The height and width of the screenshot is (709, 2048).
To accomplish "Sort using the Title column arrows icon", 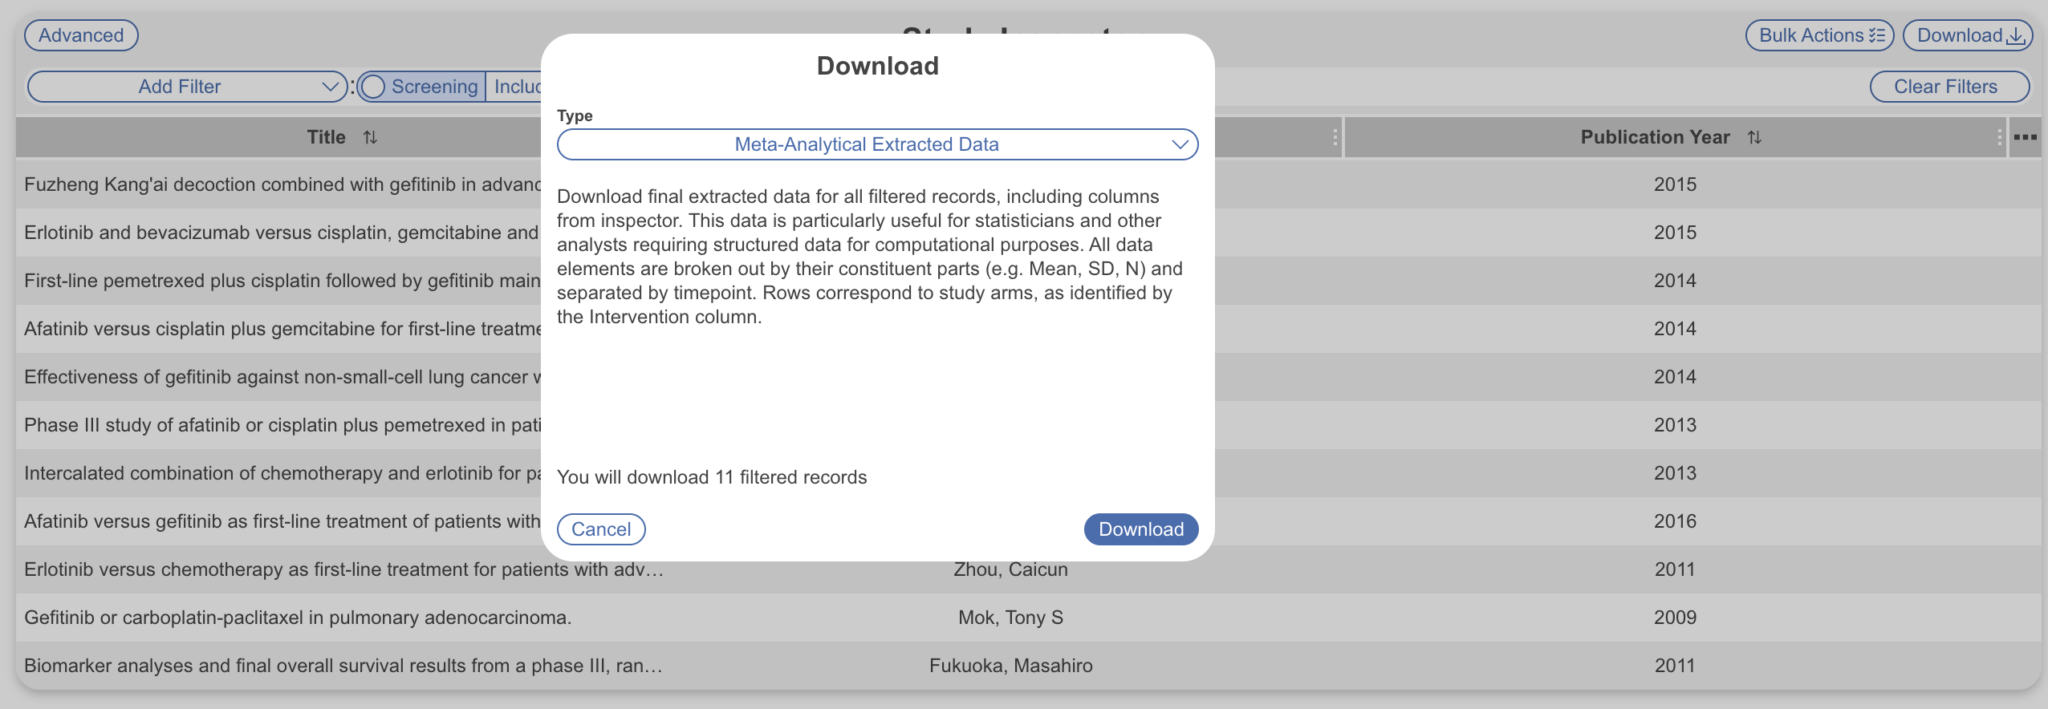I will pos(370,137).
